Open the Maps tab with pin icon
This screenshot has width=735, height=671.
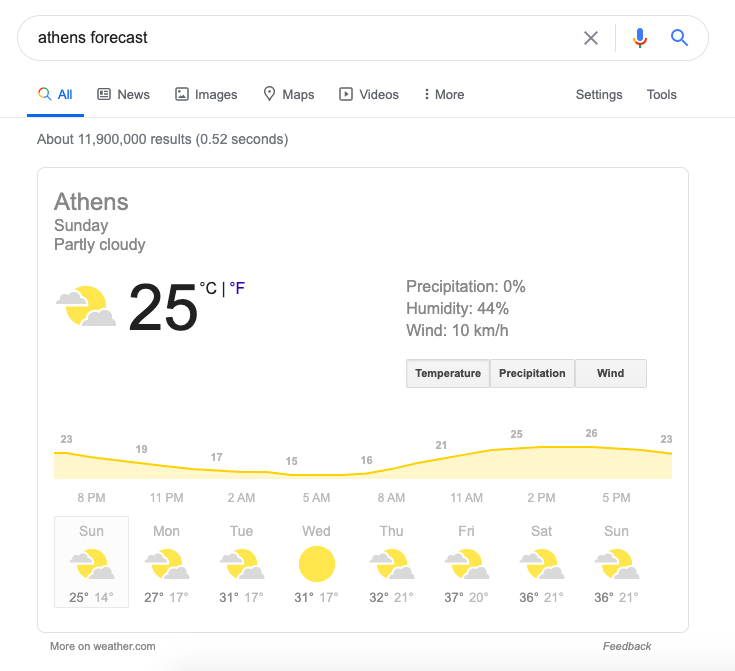pyautogui.click(x=288, y=94)
